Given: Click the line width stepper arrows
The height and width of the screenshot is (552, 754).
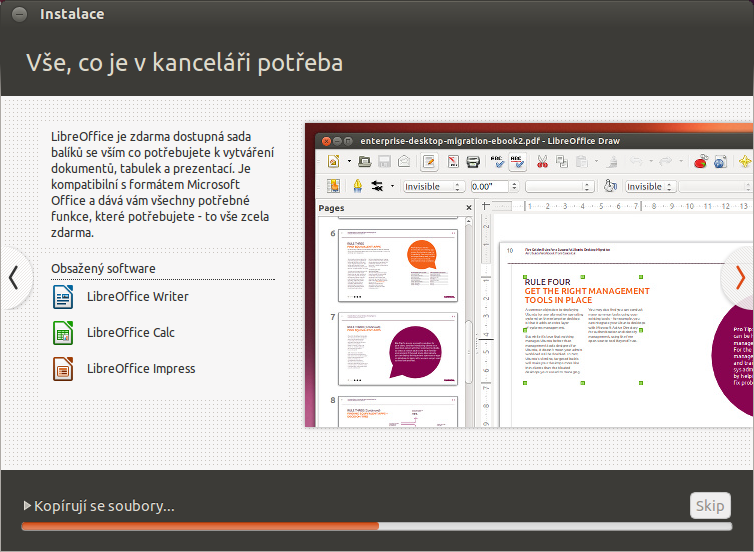Looking at the screenshot, I should [514, 187].
